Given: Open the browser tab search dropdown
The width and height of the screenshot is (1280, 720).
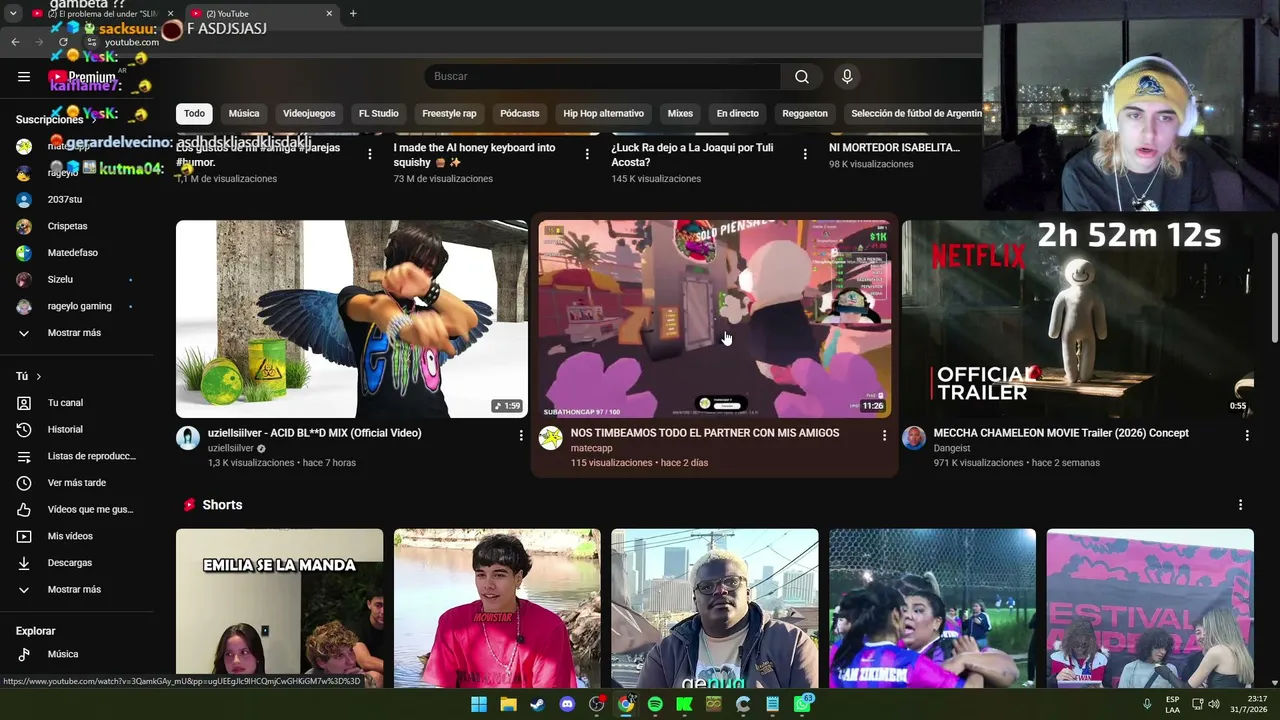Looking at the screenshot, I should click(x=12, y=14).
